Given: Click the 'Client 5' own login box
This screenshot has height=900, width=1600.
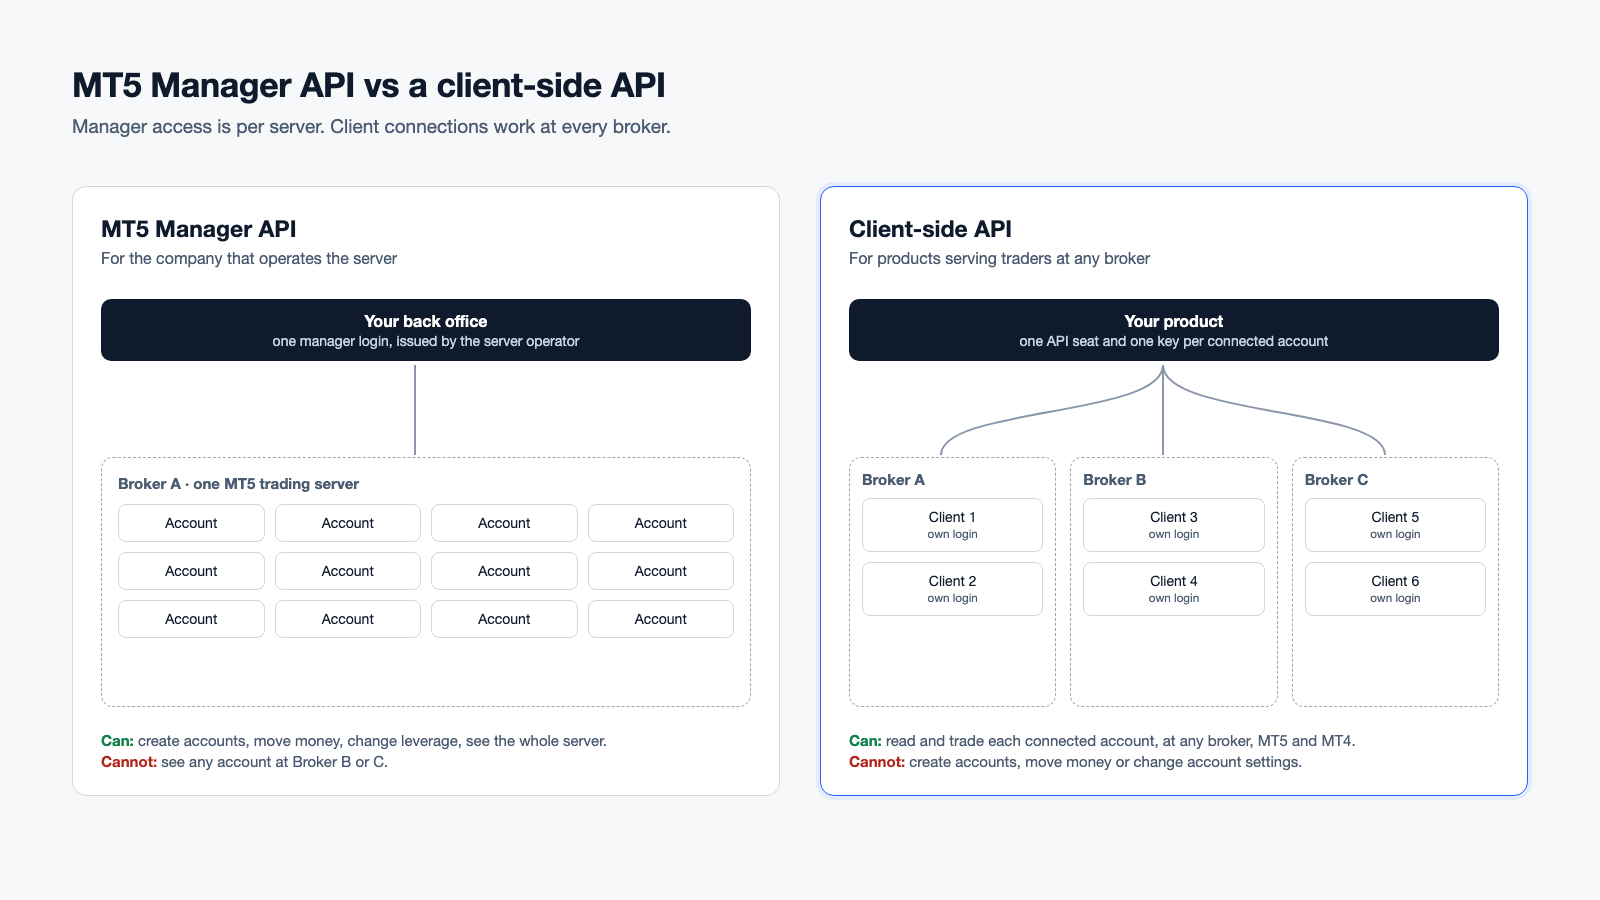Looking at the screenshot, I should [1395, 525].
